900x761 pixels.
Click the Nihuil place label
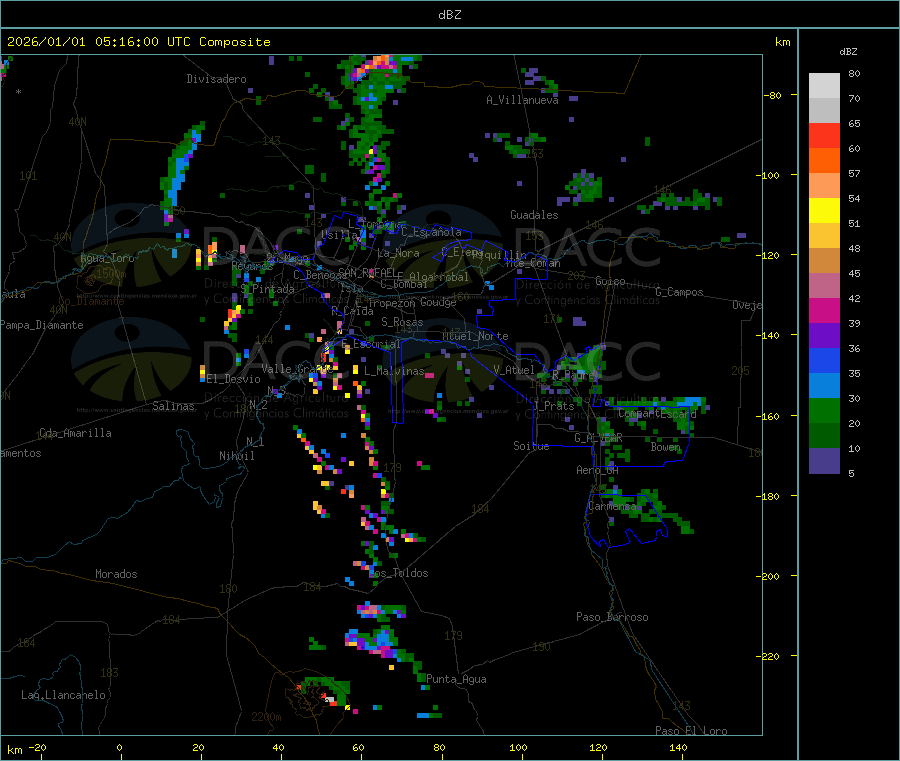236,456
